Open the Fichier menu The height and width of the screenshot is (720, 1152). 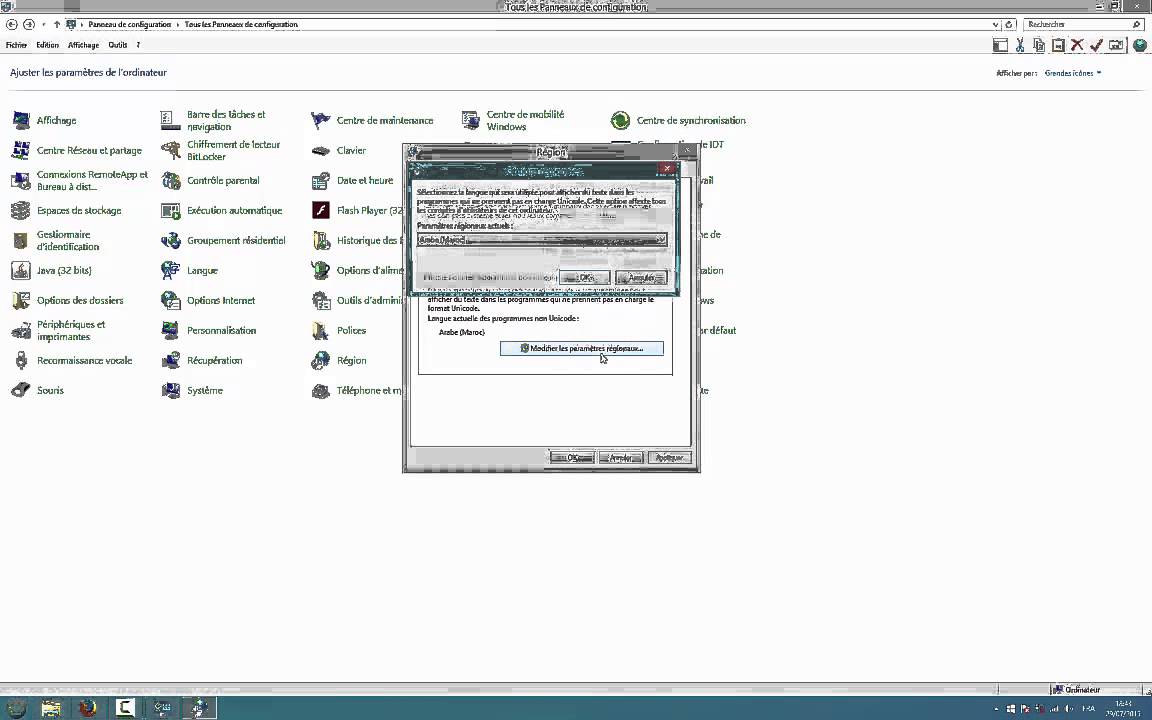pyautogui.click(x=16, y=46)
